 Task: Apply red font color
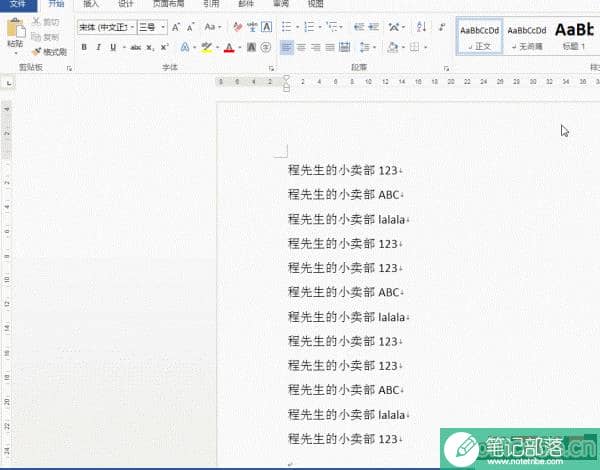point(229,47)
